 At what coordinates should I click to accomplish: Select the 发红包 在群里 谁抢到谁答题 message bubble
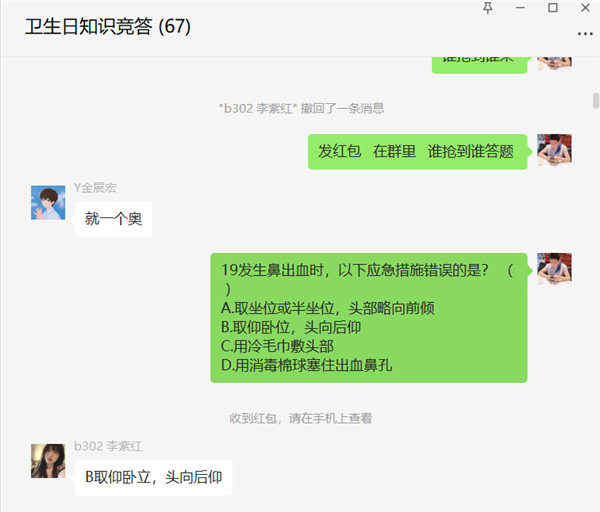click(x=417, y=152)
